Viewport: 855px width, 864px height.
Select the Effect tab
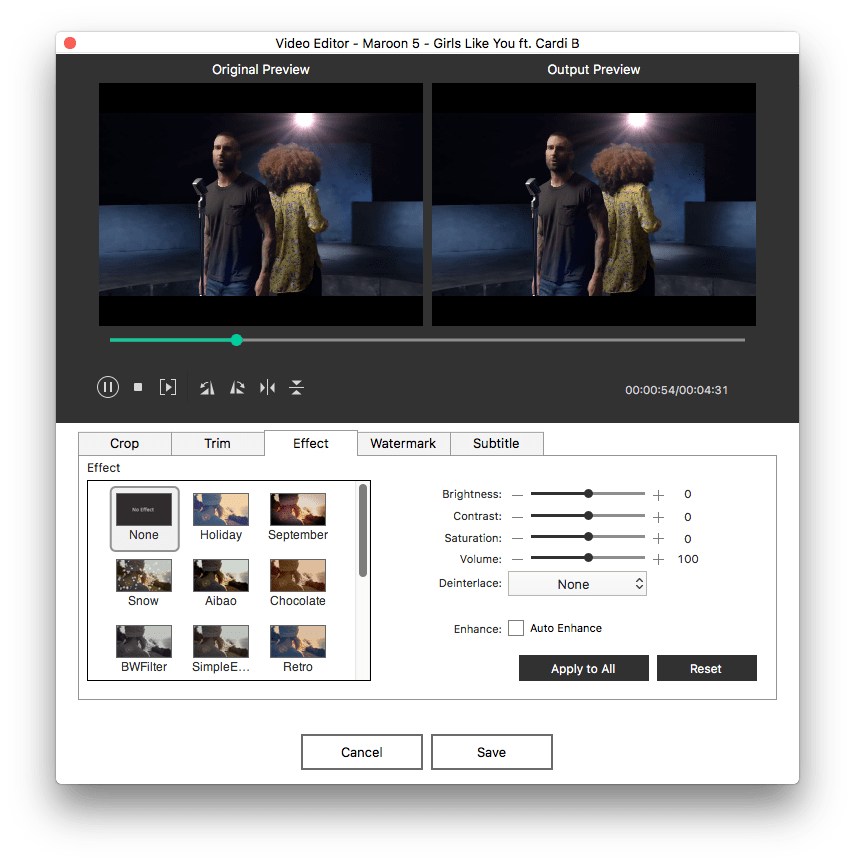click(x=311, y=444)
